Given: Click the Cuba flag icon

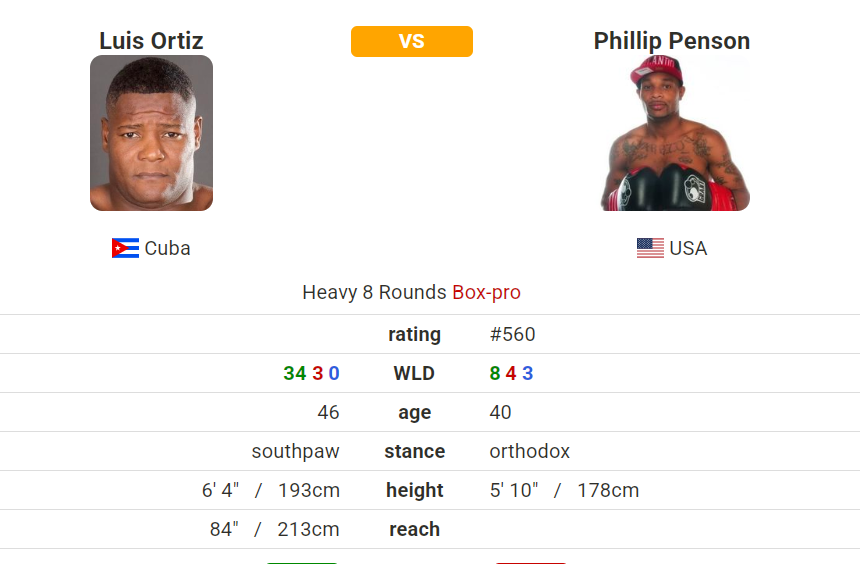Looking at the screenshot, I should 125,248.
